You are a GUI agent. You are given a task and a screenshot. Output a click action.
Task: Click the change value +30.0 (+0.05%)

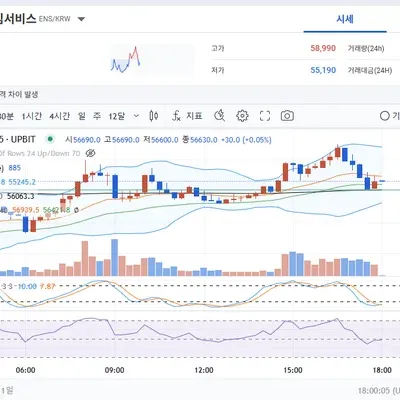pyautogui.click(x=246, y=140)
